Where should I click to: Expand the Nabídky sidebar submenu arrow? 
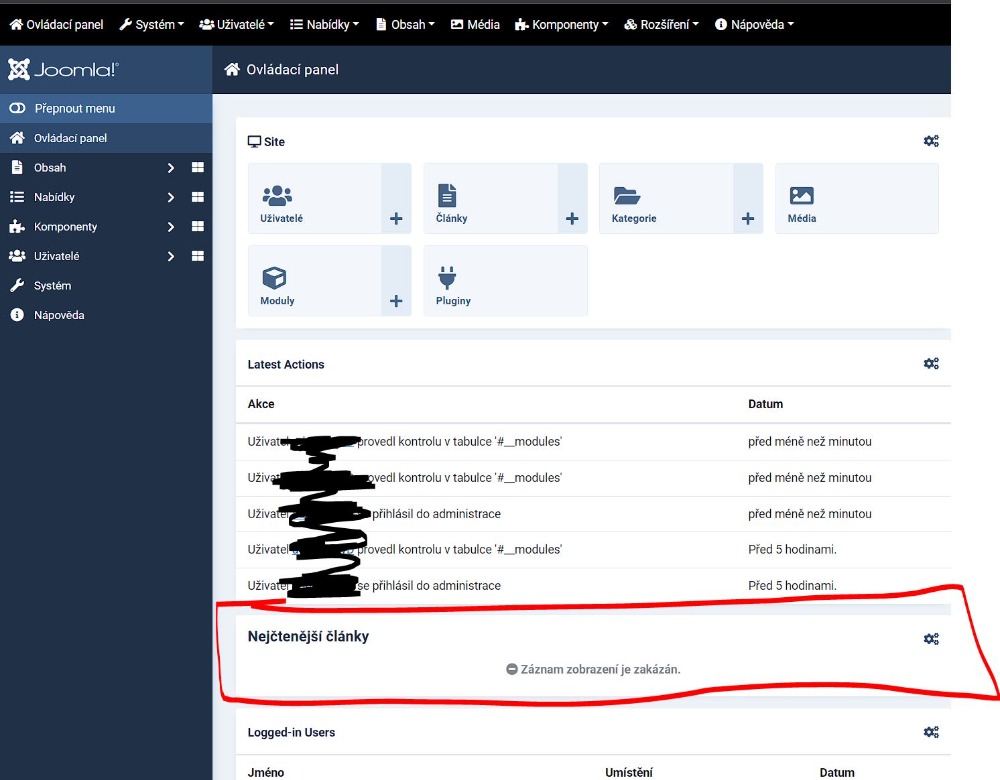coord(171,197)
